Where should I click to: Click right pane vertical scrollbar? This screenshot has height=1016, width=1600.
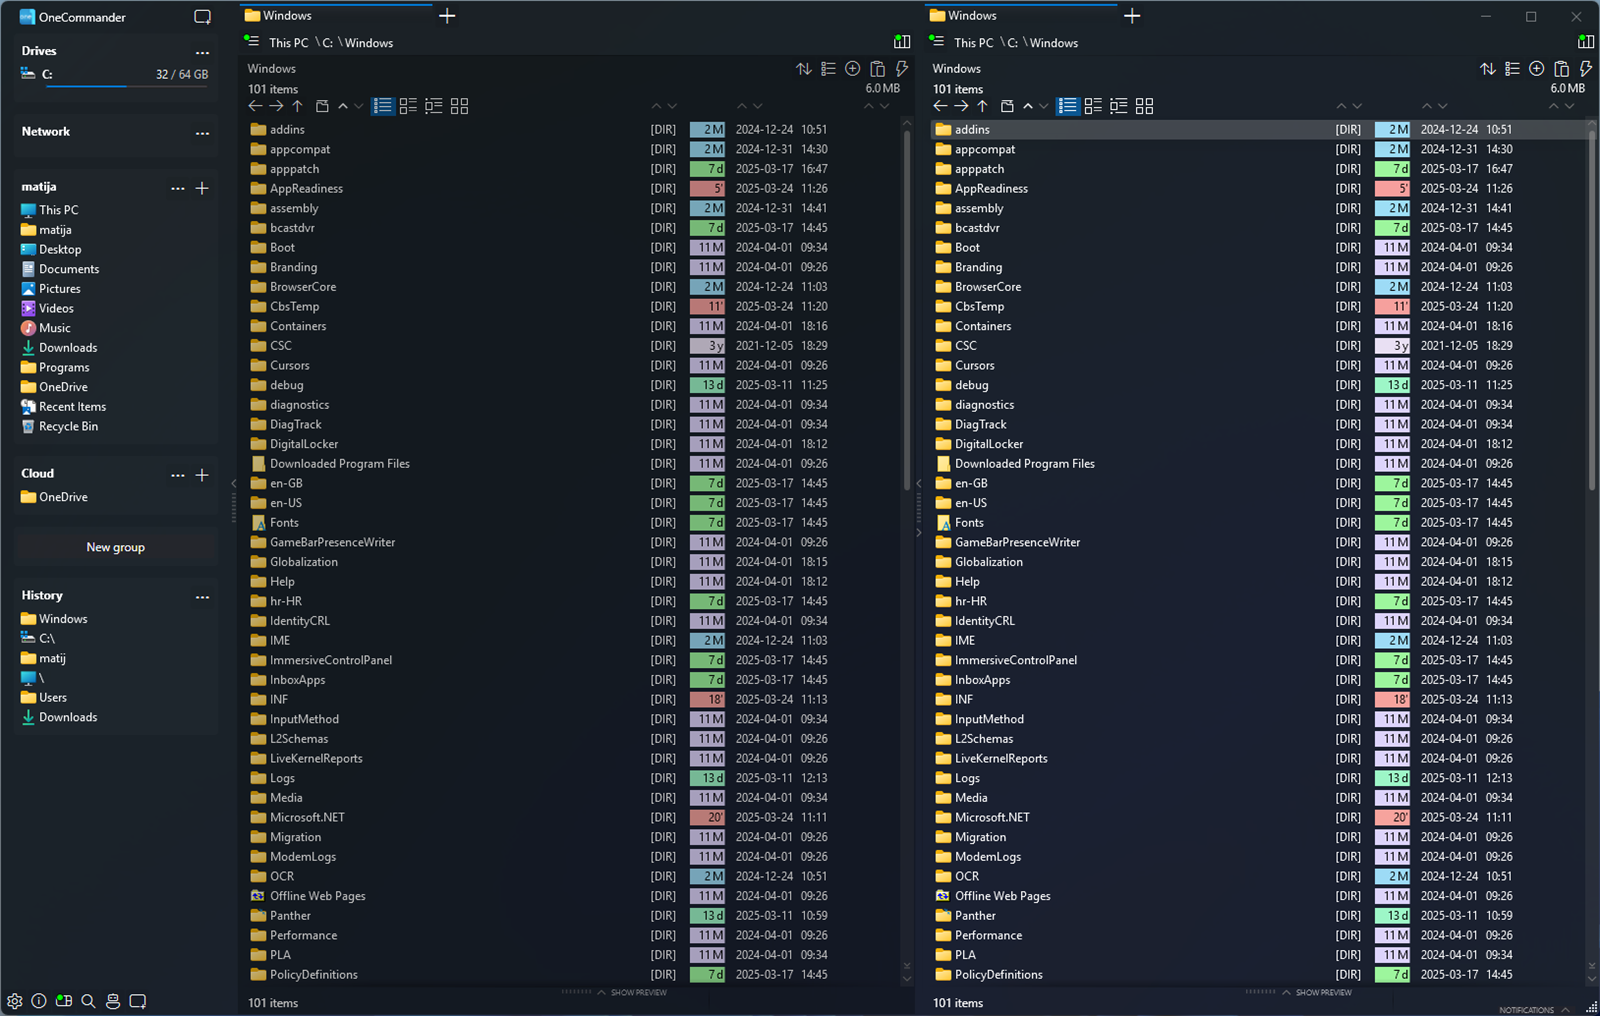point(1592,310)
